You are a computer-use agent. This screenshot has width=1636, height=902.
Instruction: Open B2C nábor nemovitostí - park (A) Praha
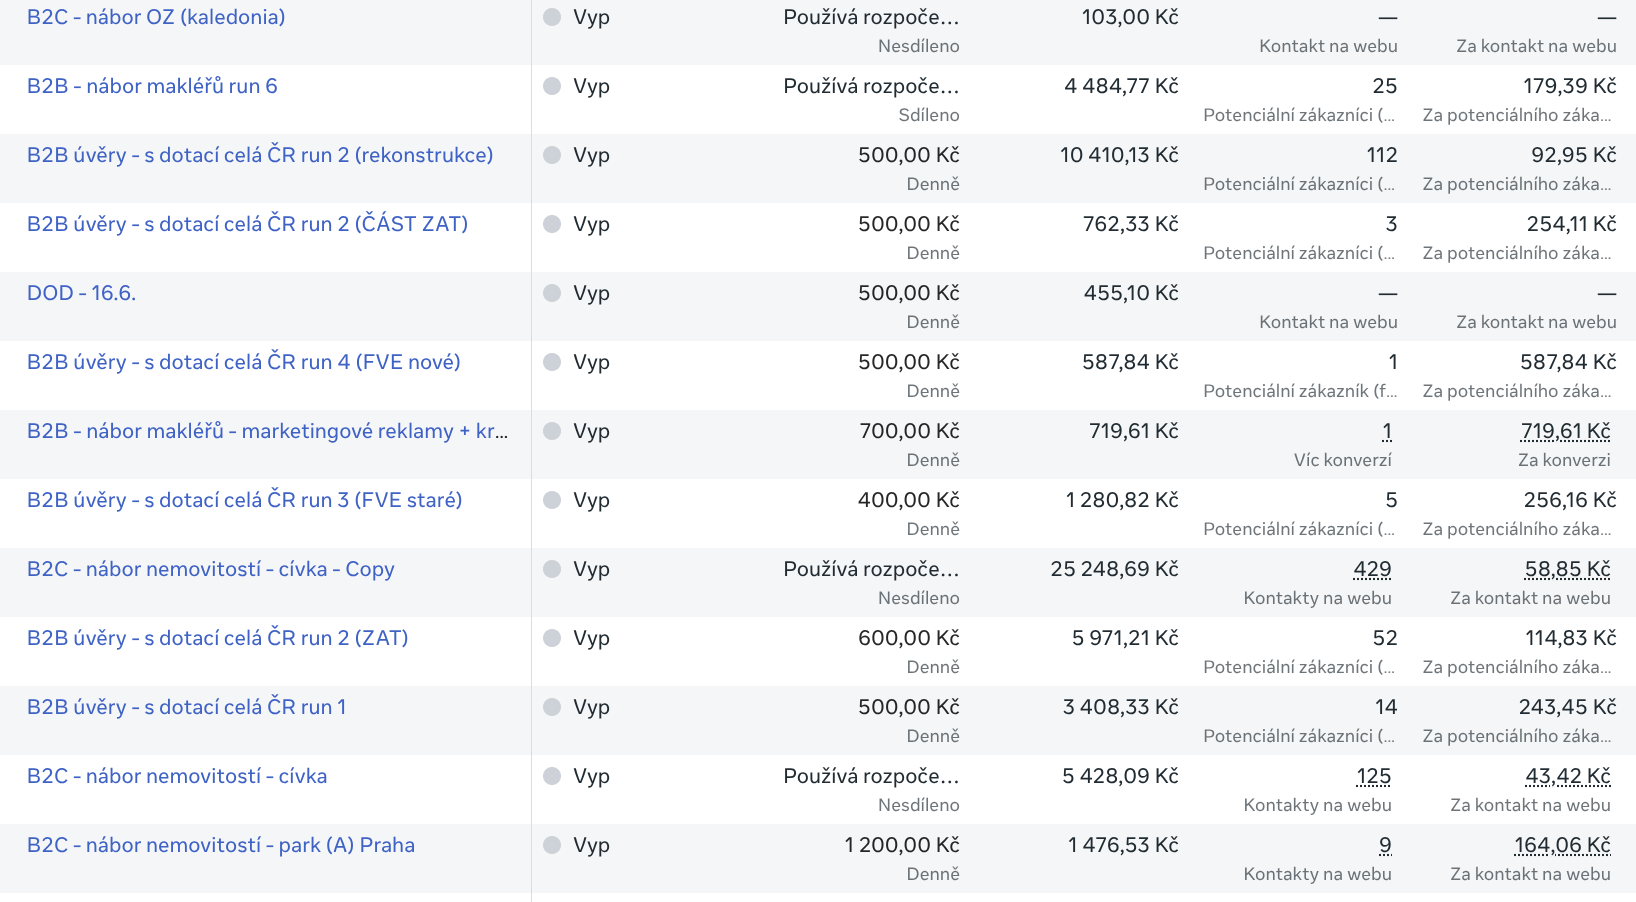[x=221, y=845]
